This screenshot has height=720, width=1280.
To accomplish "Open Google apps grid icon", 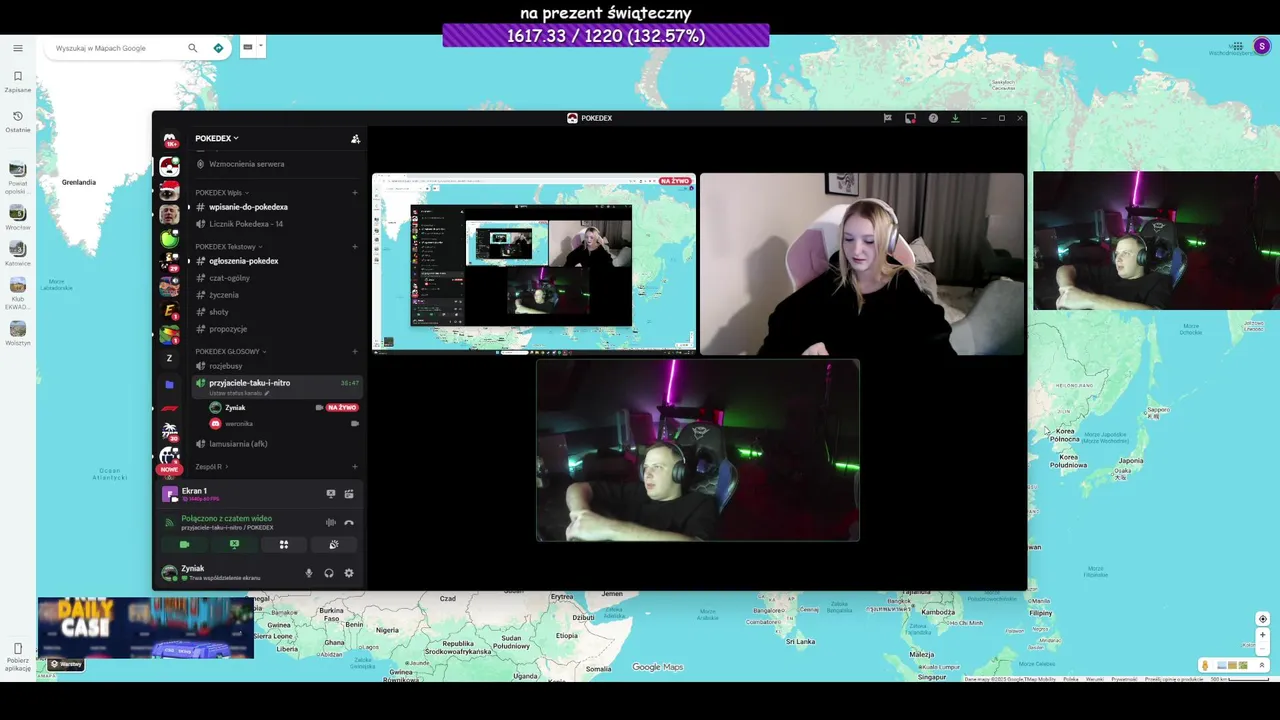I will pyautogui.click(x=1237, y=46).
